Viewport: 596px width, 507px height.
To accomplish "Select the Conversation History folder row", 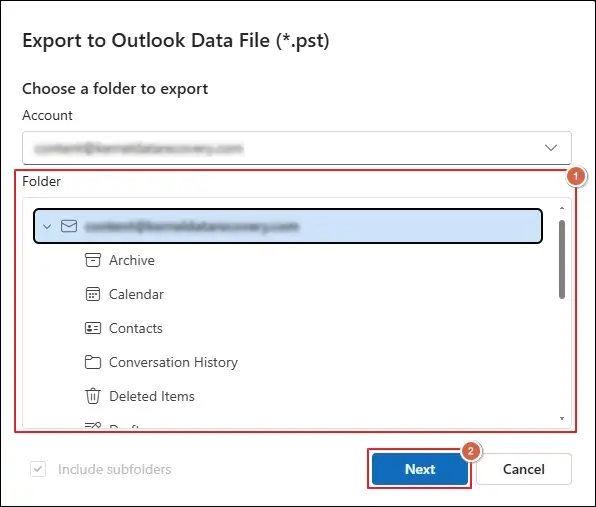I will coord(288,362).
